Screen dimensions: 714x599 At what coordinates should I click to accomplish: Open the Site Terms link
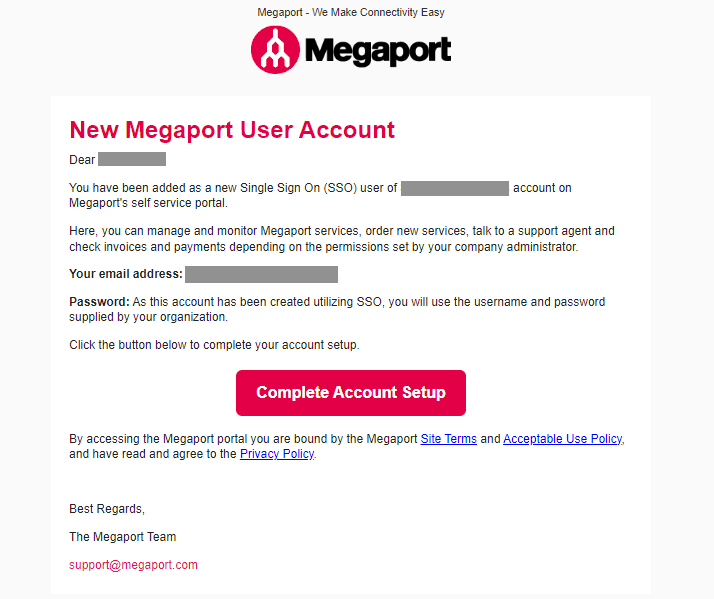[449, 439]
